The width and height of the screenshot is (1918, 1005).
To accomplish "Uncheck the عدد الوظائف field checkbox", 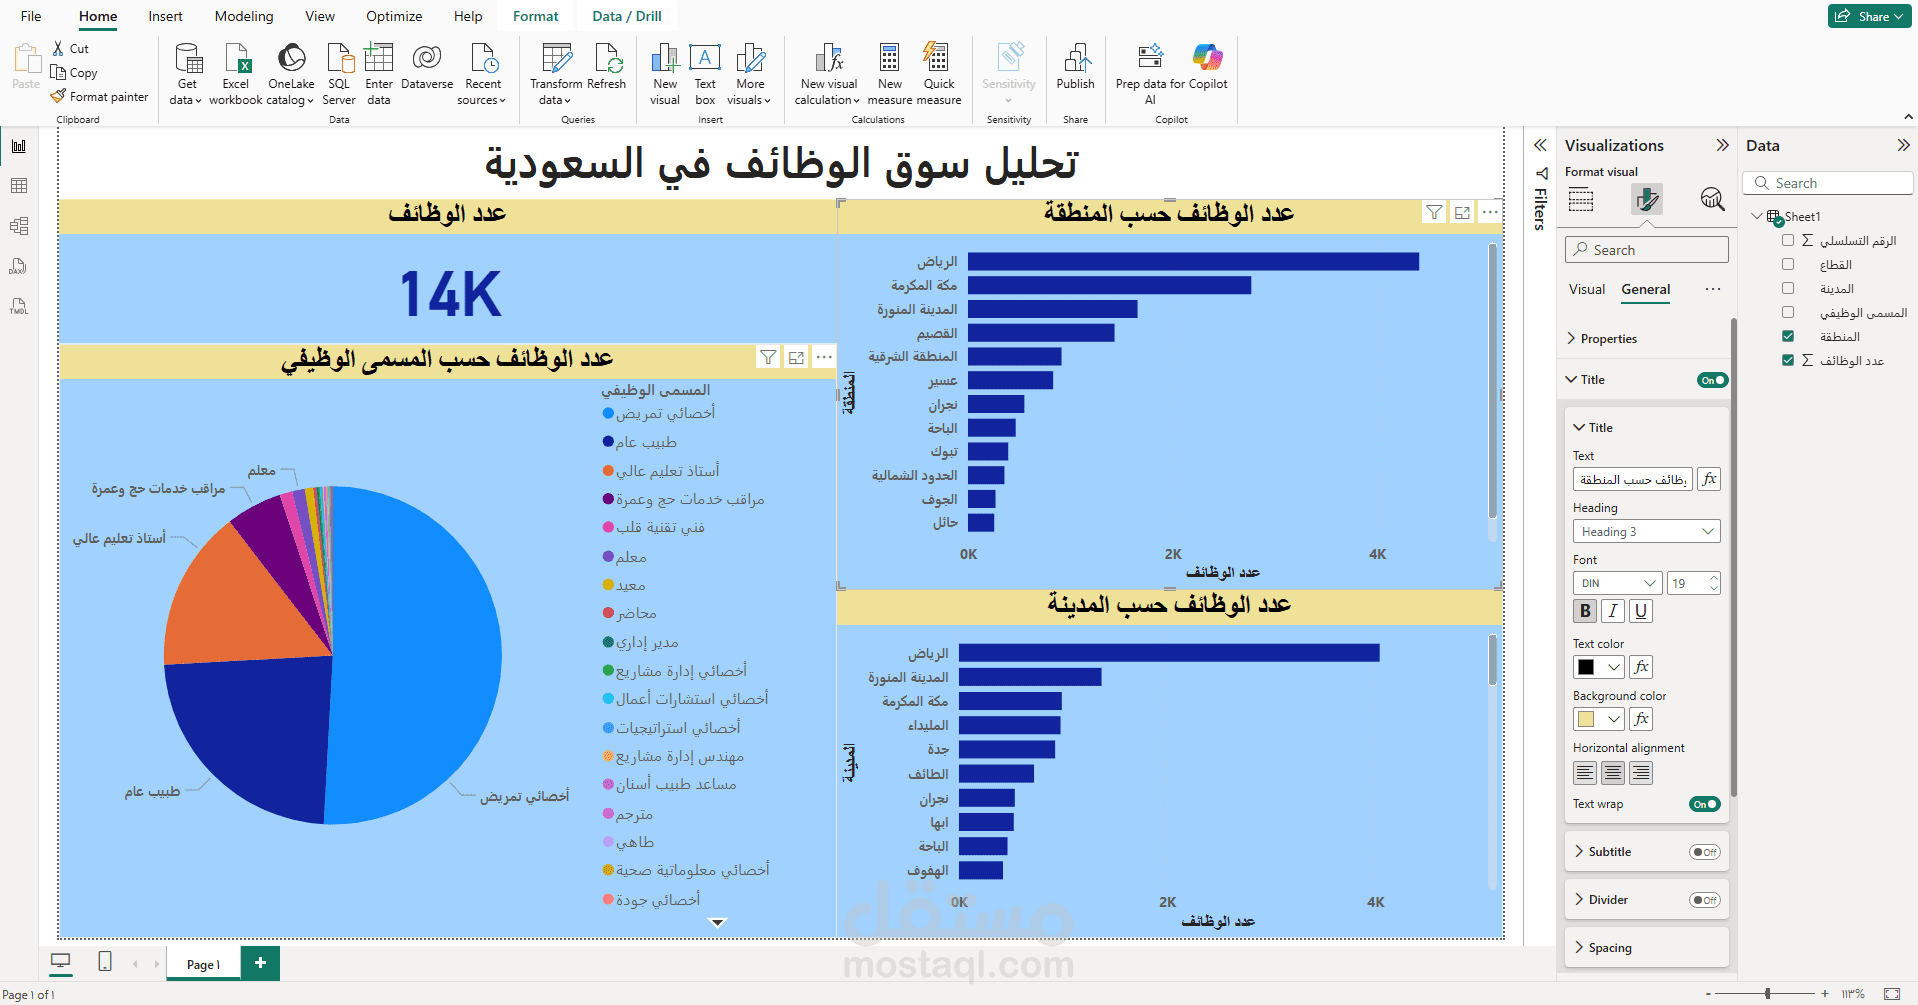I will tap(1788, 360).
